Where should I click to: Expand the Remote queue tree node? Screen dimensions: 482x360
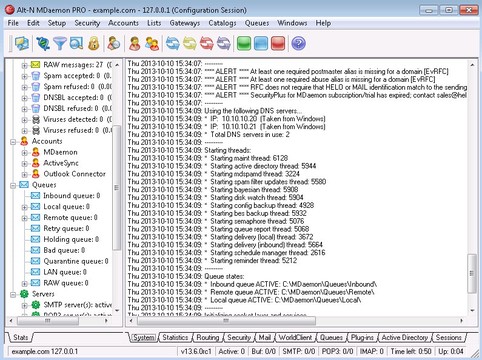(x=24, y=218)
